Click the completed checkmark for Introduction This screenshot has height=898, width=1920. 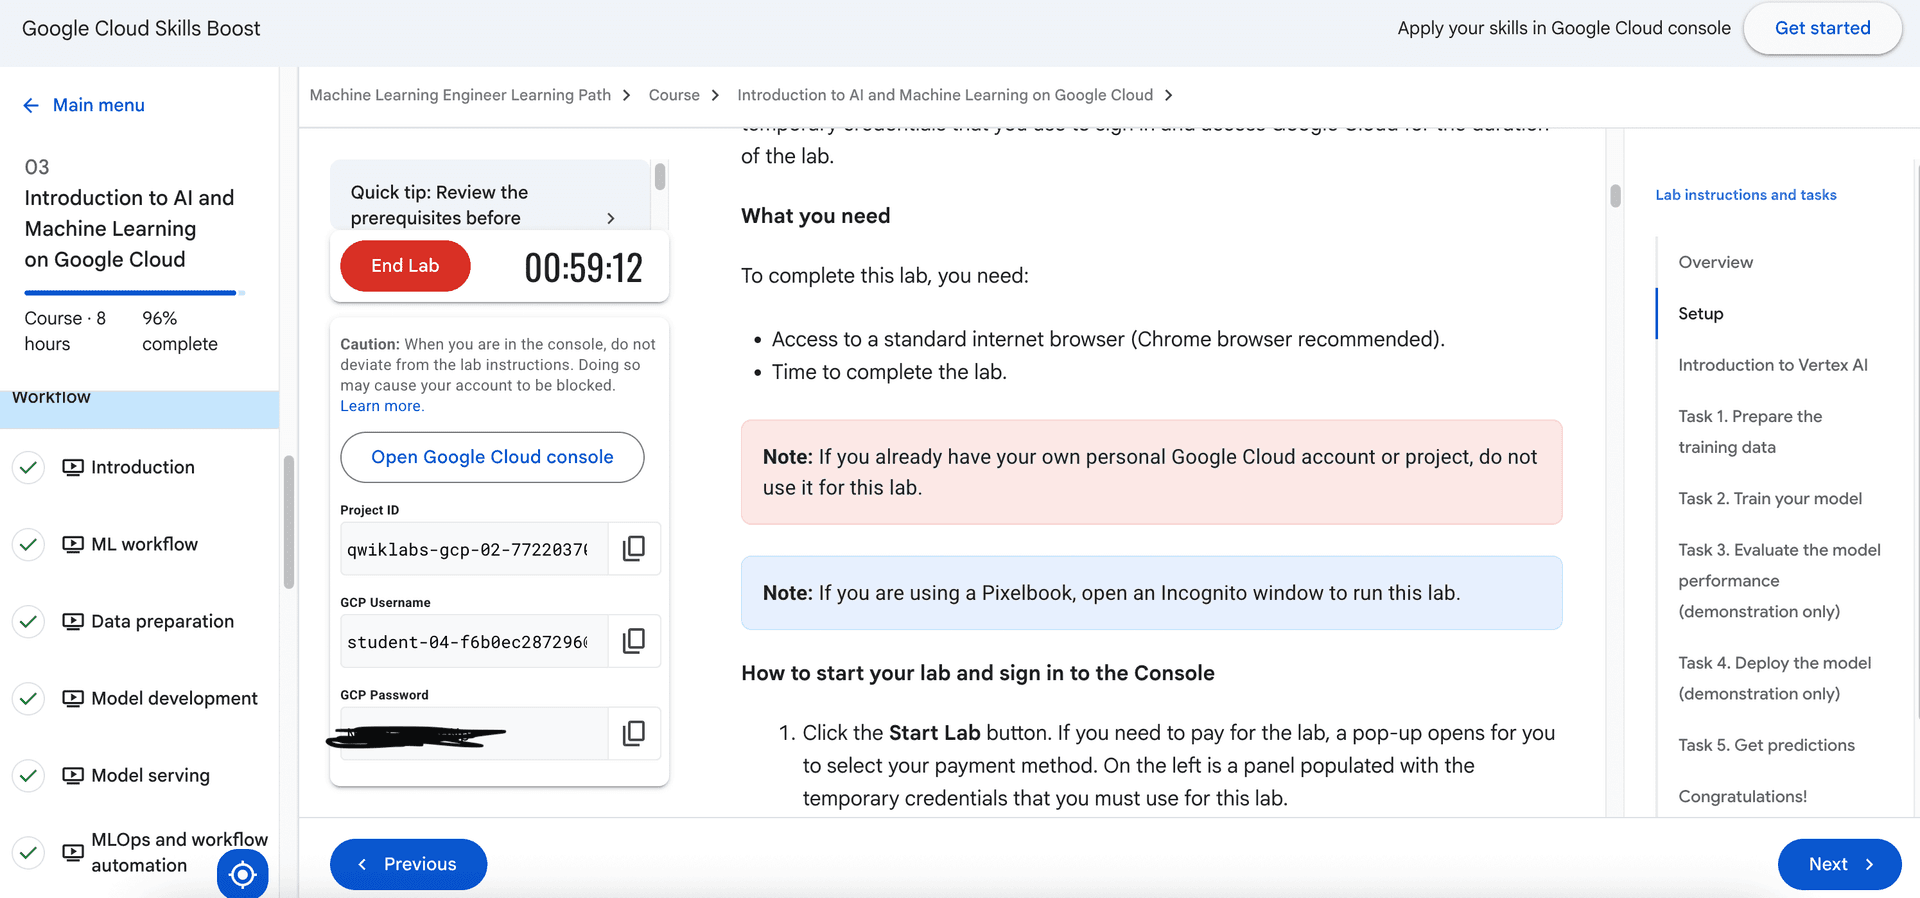pyautogui.click(x=29, y=467)
